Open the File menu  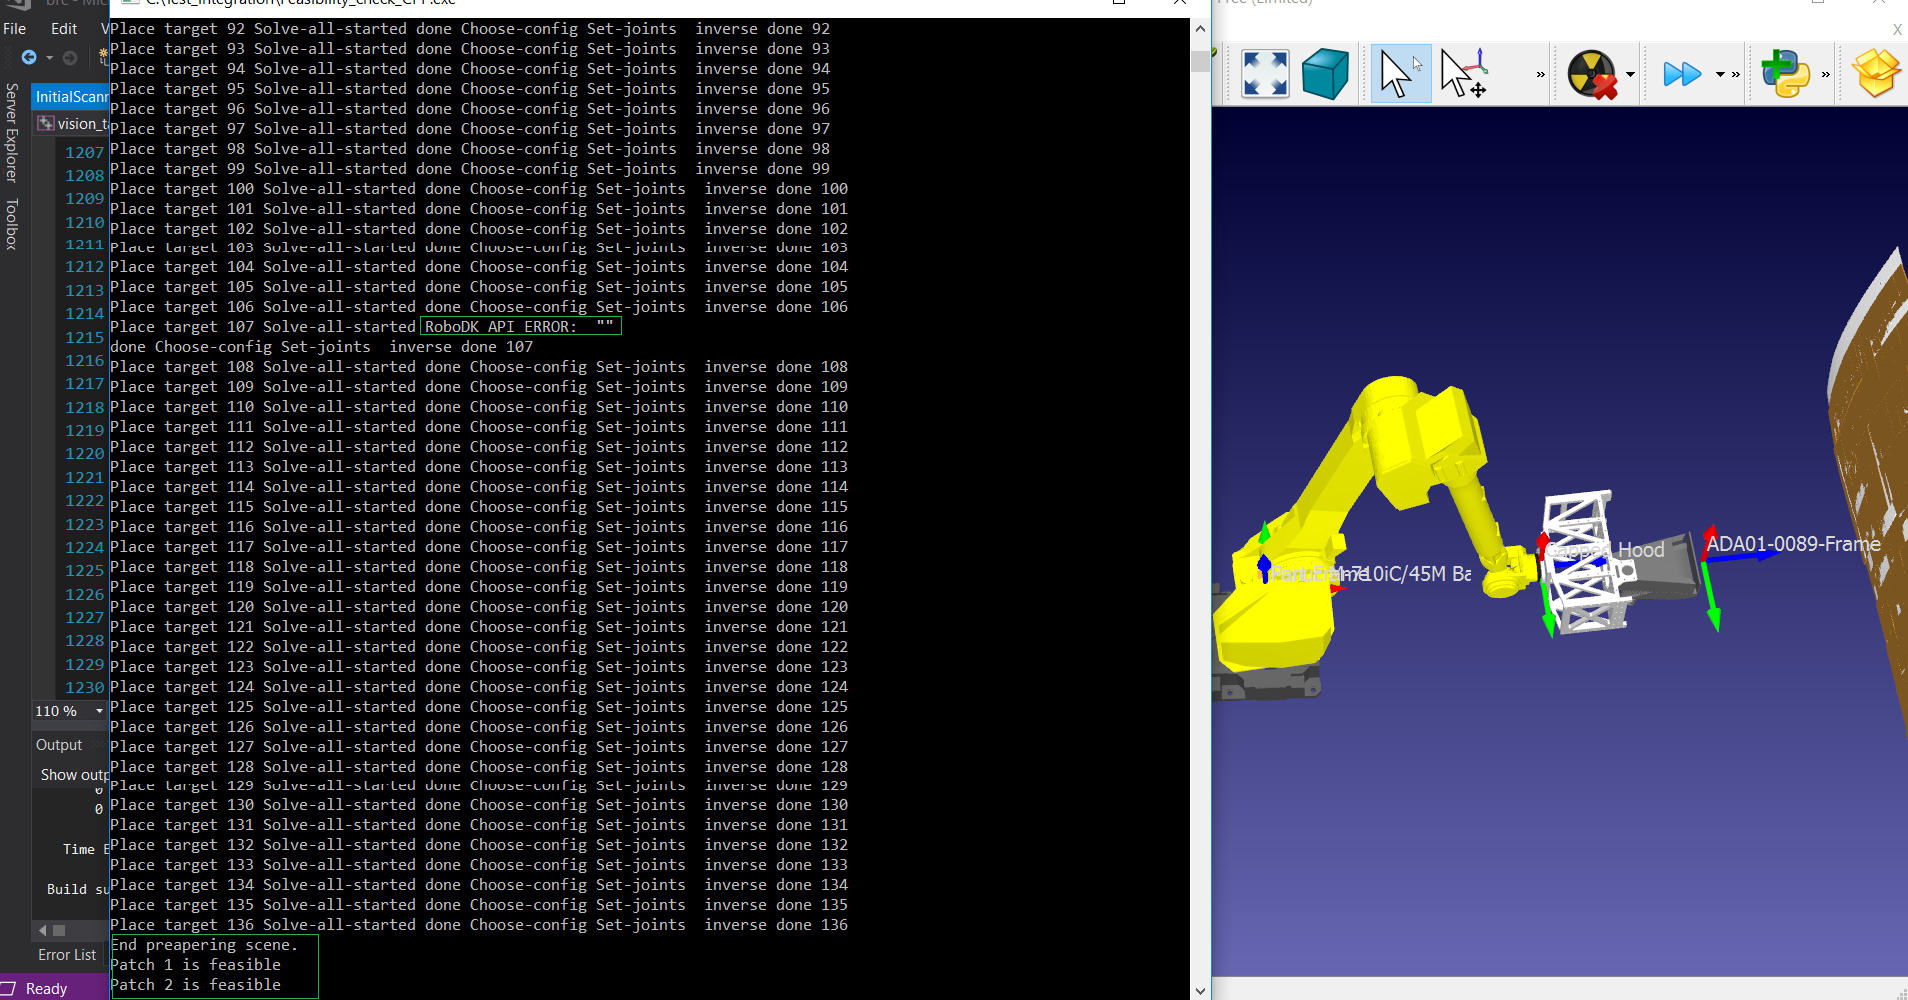(x=15, y=29)
